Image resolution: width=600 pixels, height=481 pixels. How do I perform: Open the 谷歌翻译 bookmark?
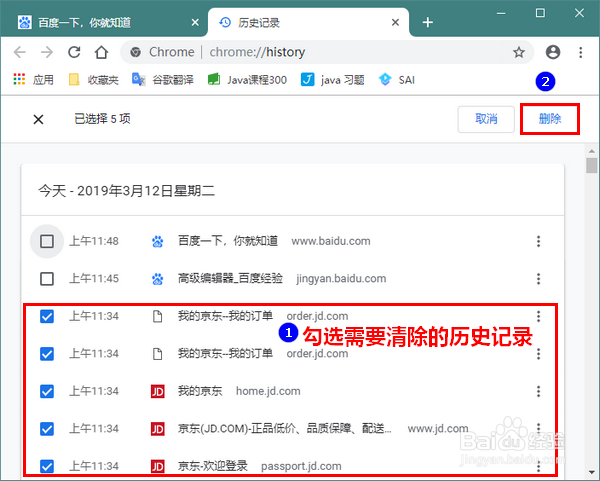pos(163,80)
